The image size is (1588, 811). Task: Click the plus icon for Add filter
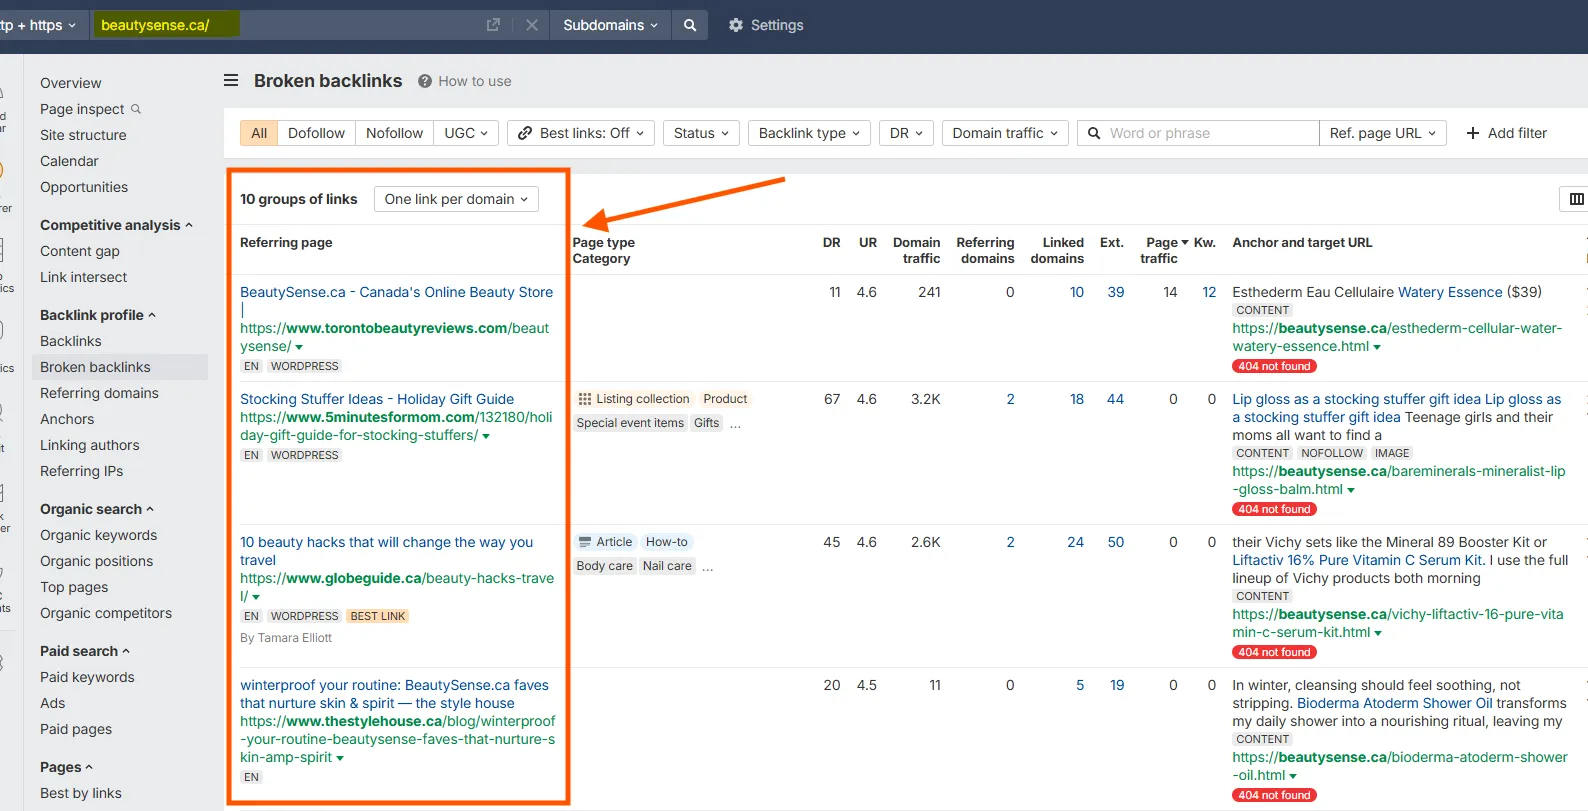pyautogui.click(x=1473, y=133)
